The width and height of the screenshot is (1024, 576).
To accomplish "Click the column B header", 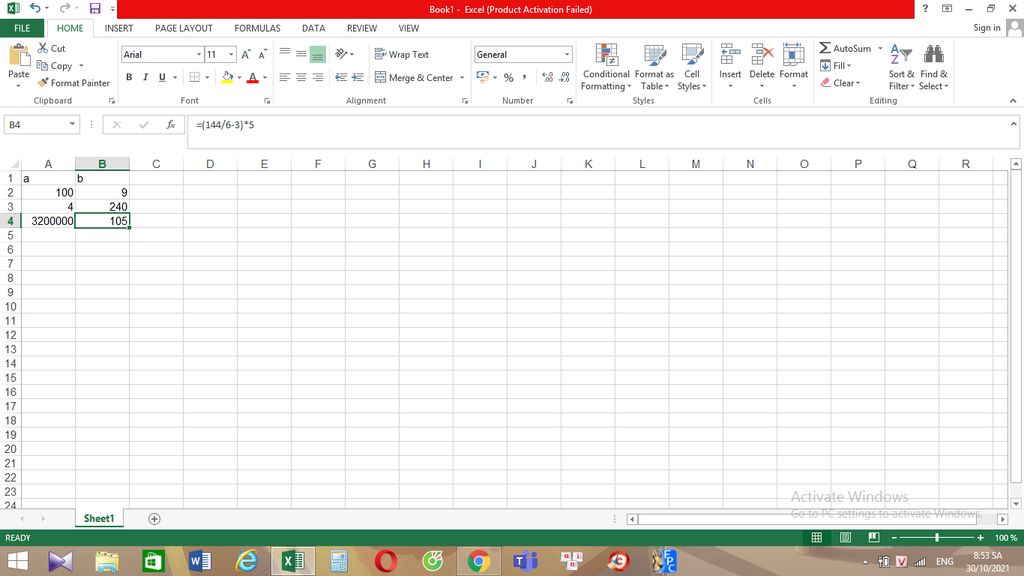I will pos(102,164).
